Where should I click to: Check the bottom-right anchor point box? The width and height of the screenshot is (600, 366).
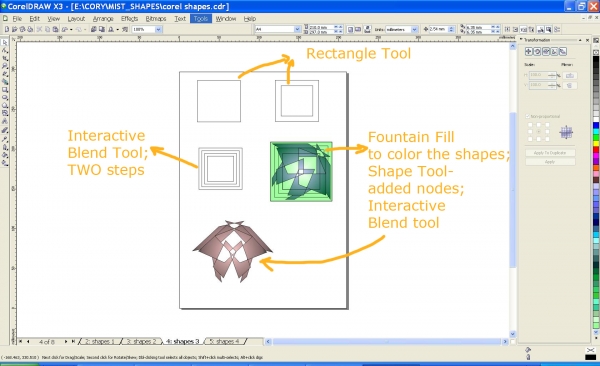548,139
